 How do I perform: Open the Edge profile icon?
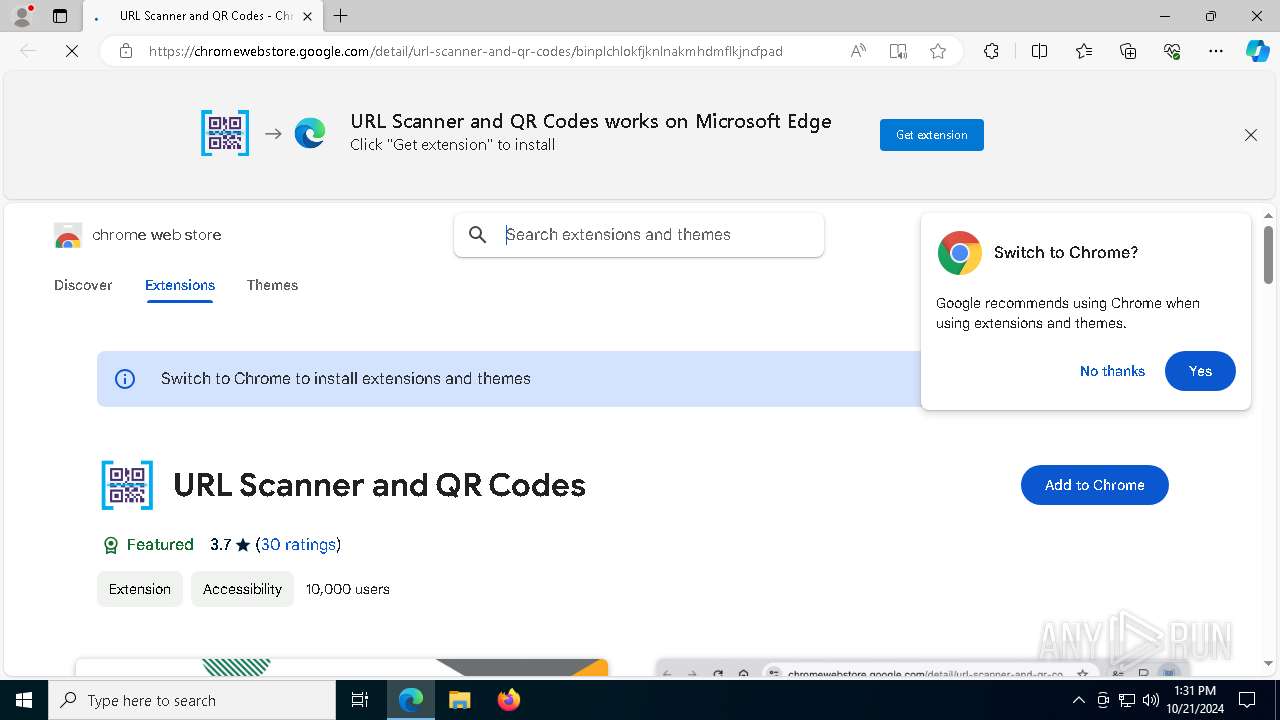point(22,16)
